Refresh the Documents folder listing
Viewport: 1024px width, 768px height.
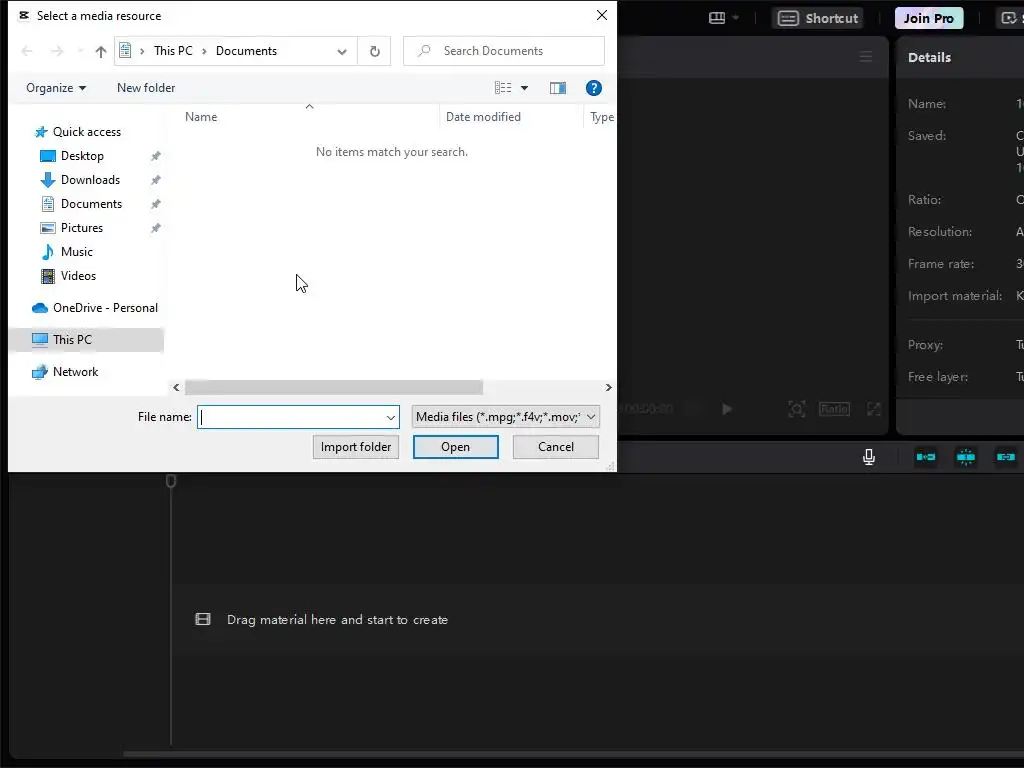[375, 51]
